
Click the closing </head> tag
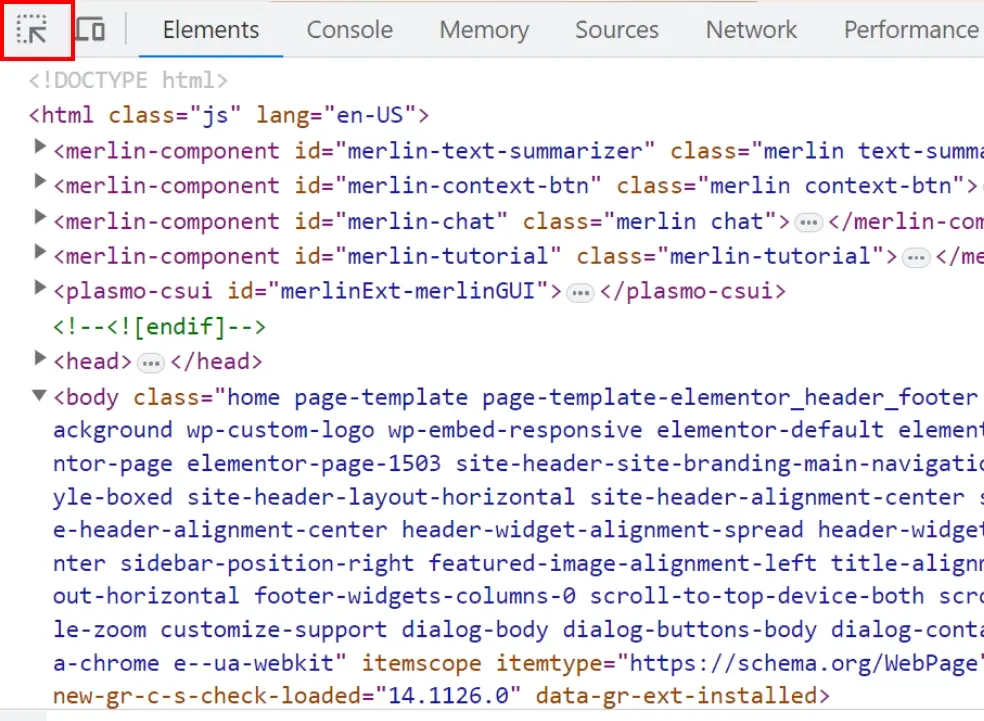pyautogui.click(x=216, y=361)
